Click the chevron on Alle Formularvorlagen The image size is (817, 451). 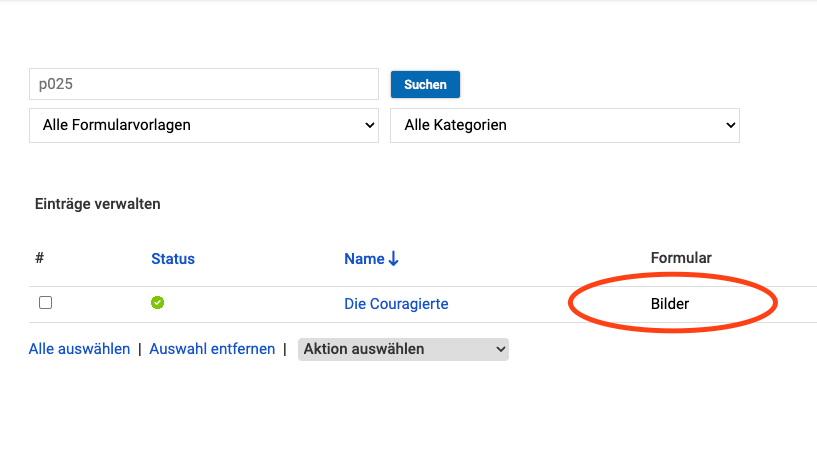[368, 126]
